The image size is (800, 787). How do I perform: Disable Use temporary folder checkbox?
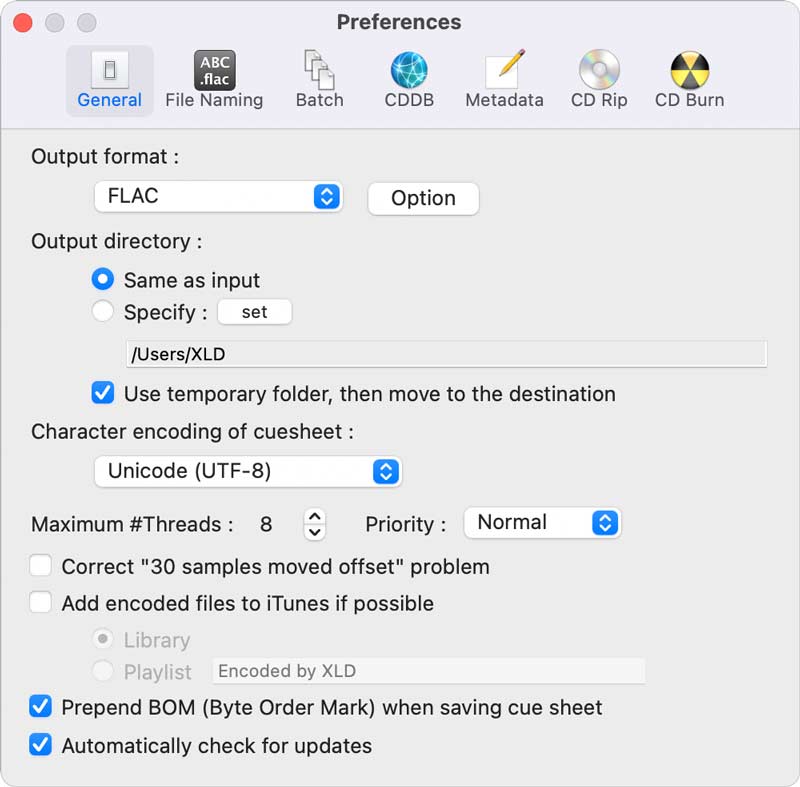click(103, 393)
